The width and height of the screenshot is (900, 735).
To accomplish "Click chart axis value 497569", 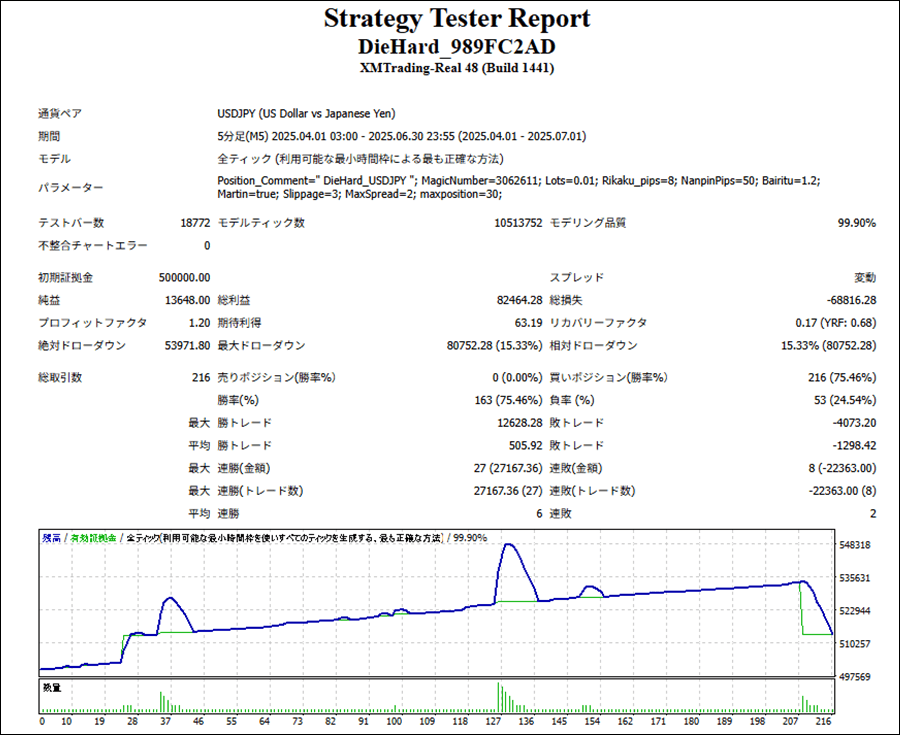I will click(855, 676).
